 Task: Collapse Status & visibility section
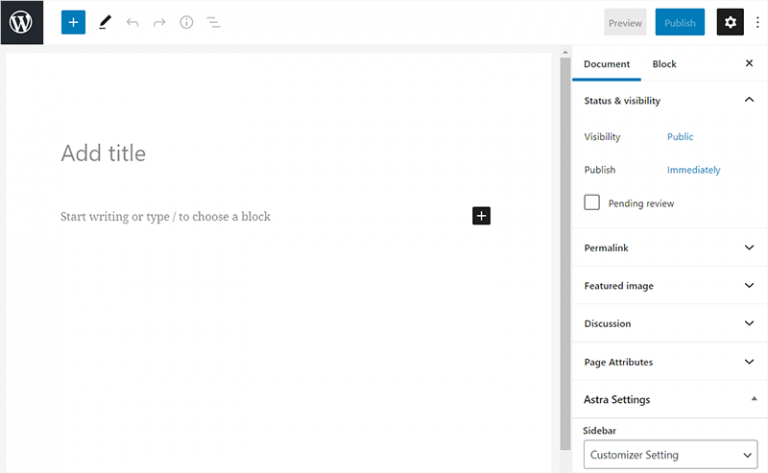[670, 100]
